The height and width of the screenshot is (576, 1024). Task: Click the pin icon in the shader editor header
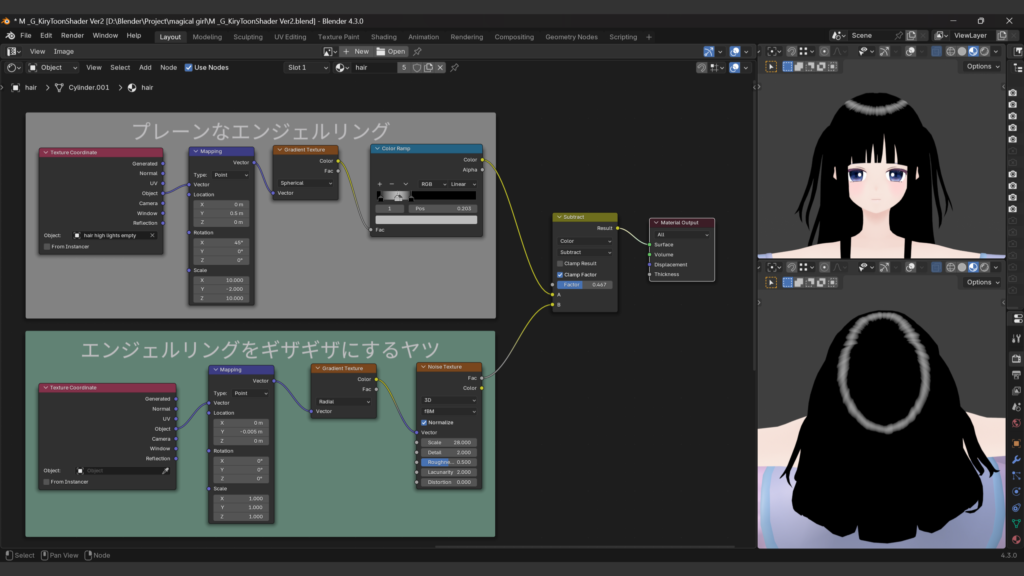click(x=455, y=67)
